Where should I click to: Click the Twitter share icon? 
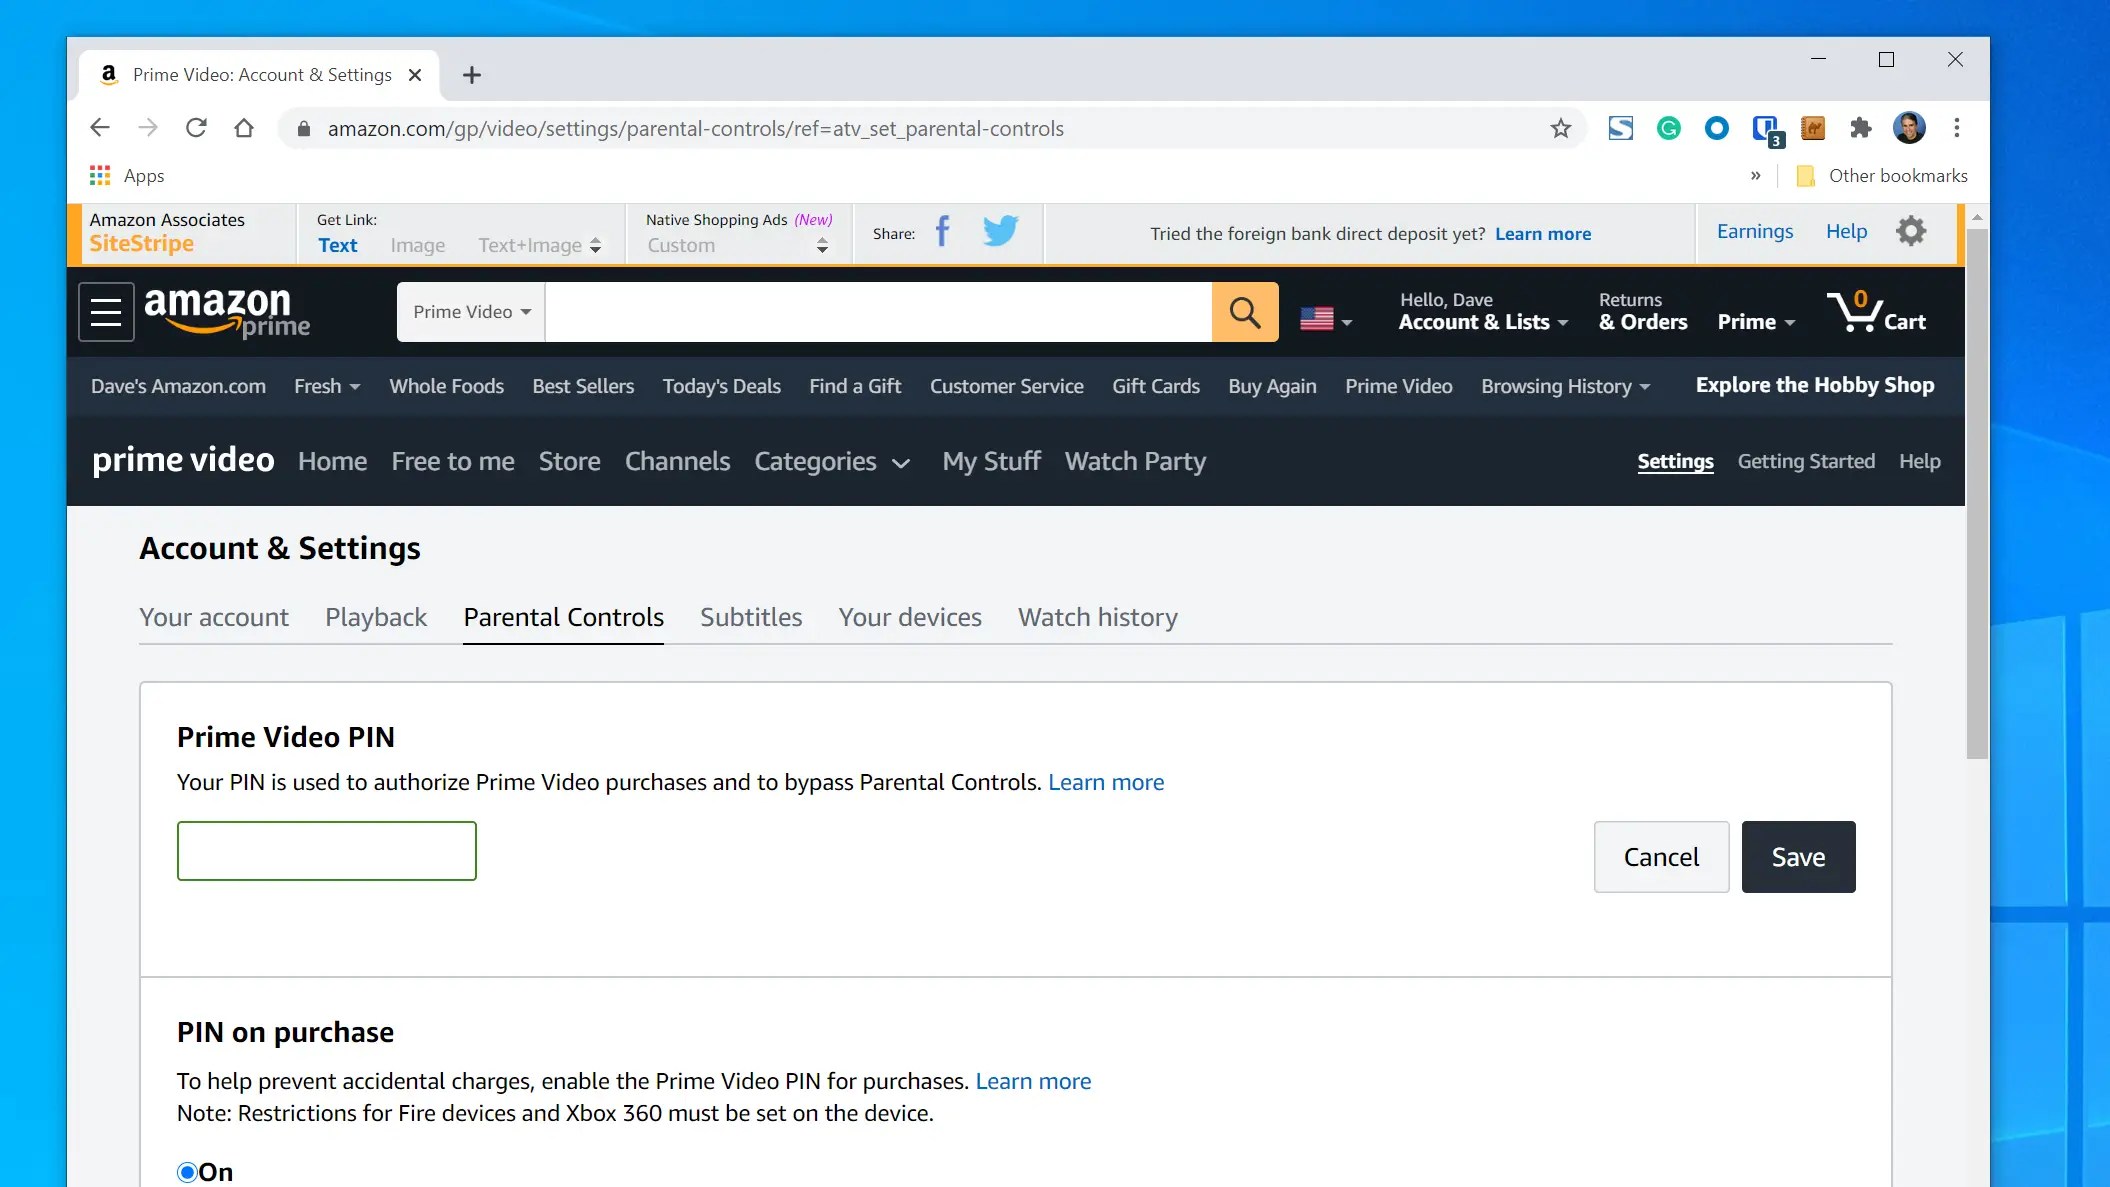pos(999,231)
